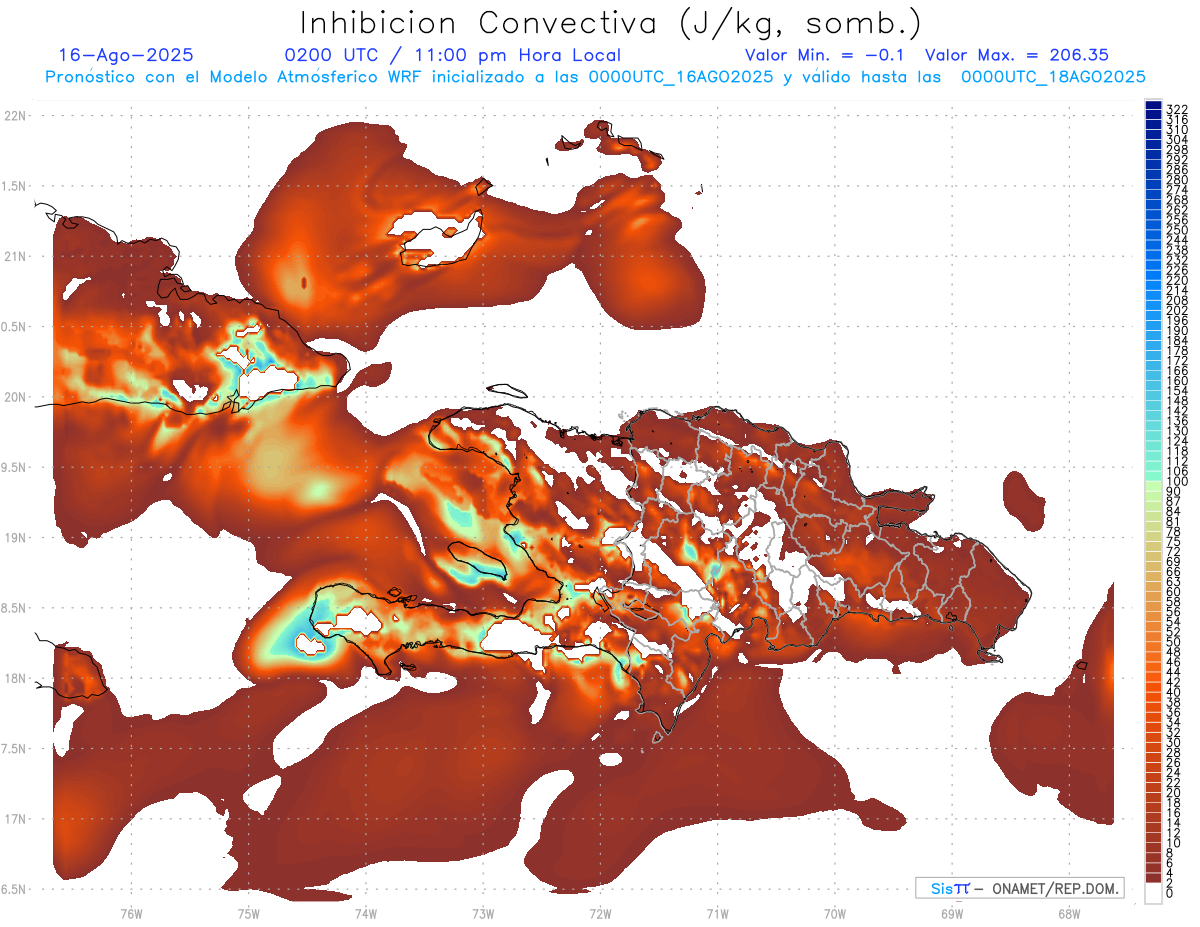Click the '76W' longitude label
The width and height of the screenshot is (1200, 927).
(x=131, y=914)
